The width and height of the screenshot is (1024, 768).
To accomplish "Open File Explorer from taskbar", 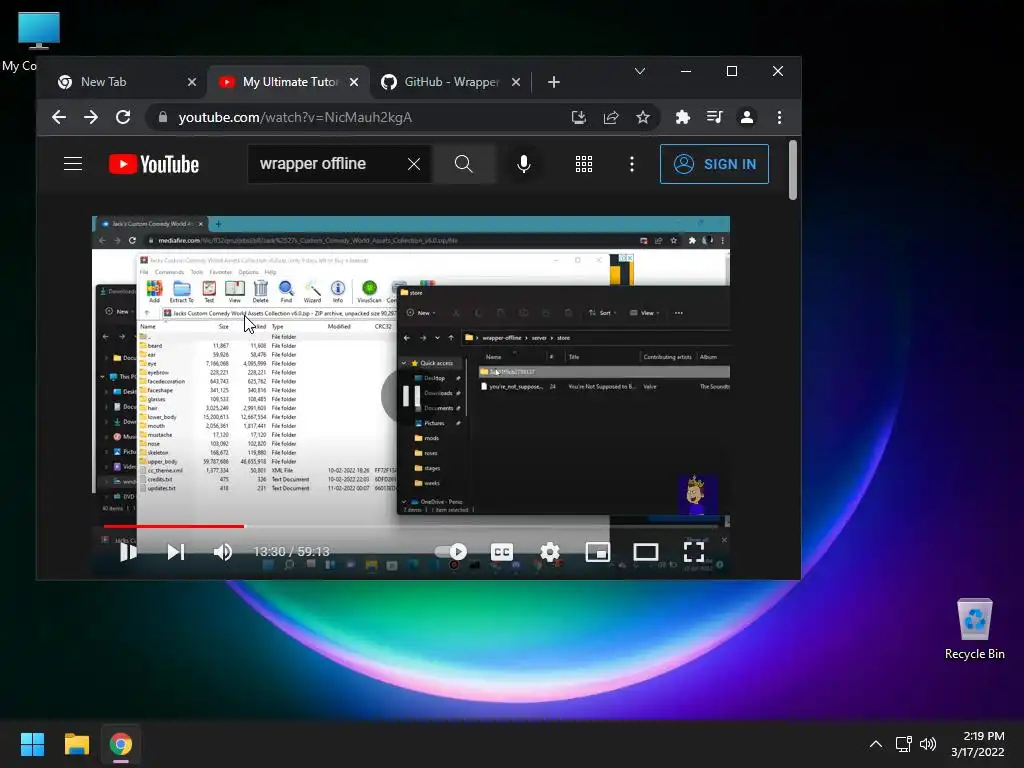I will pos(76,744).
